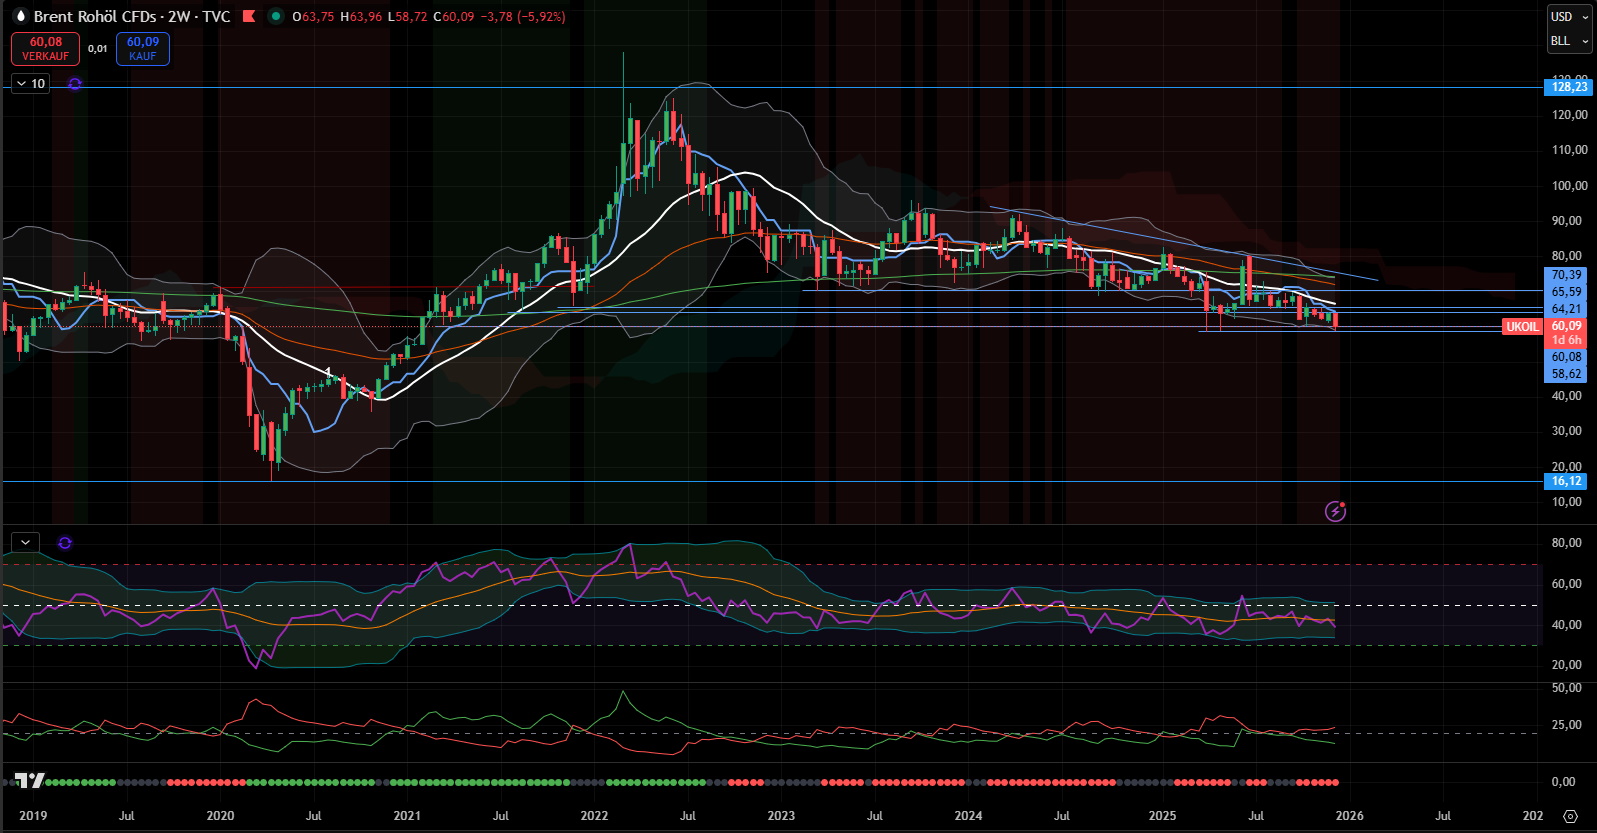Click the 2W interval label in title
Viewport: 1597px width, 833px height.
(x=178, y=16)
